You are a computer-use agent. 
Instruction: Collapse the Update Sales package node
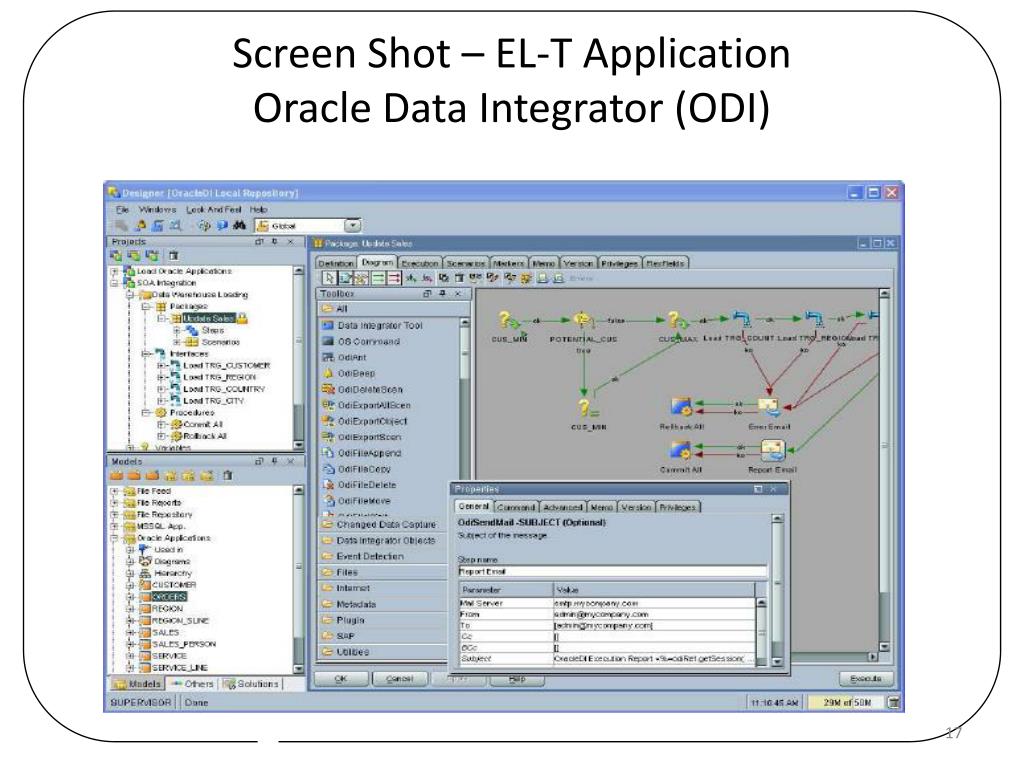(x=161, y=318)
